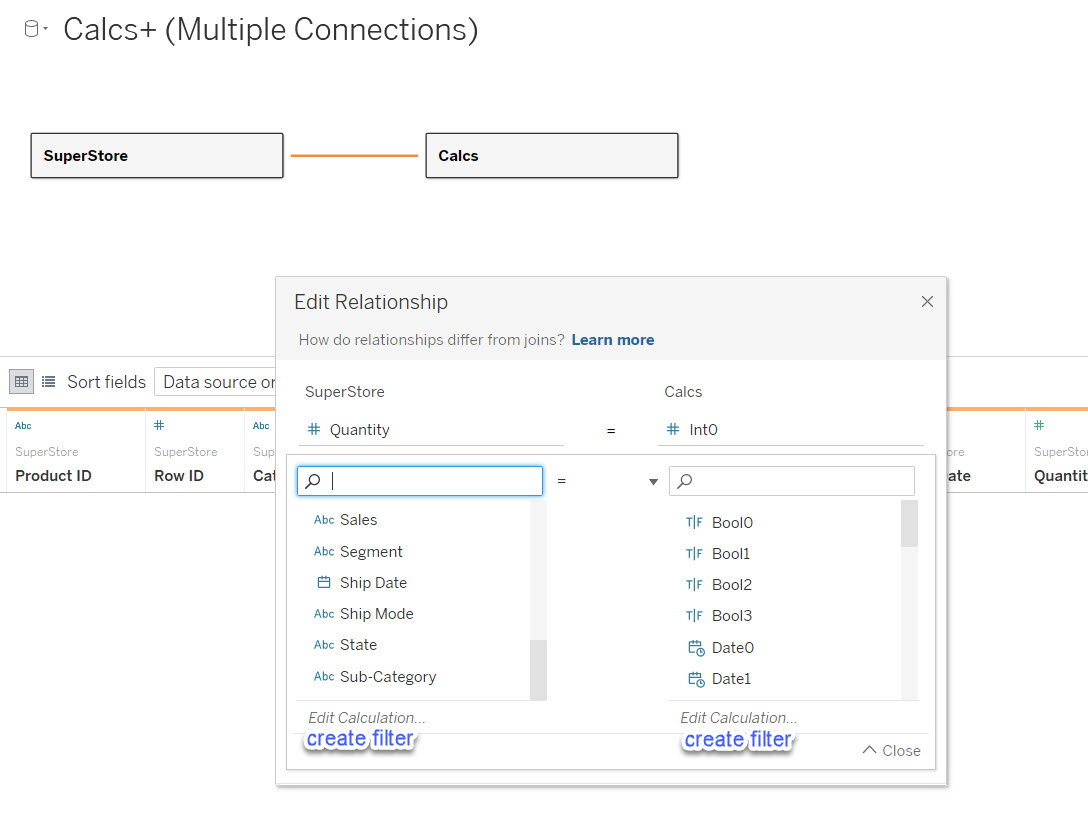Screen dimensions: 1088x813
Task: Click the SuperStore field search box
Action: point(420,481)
